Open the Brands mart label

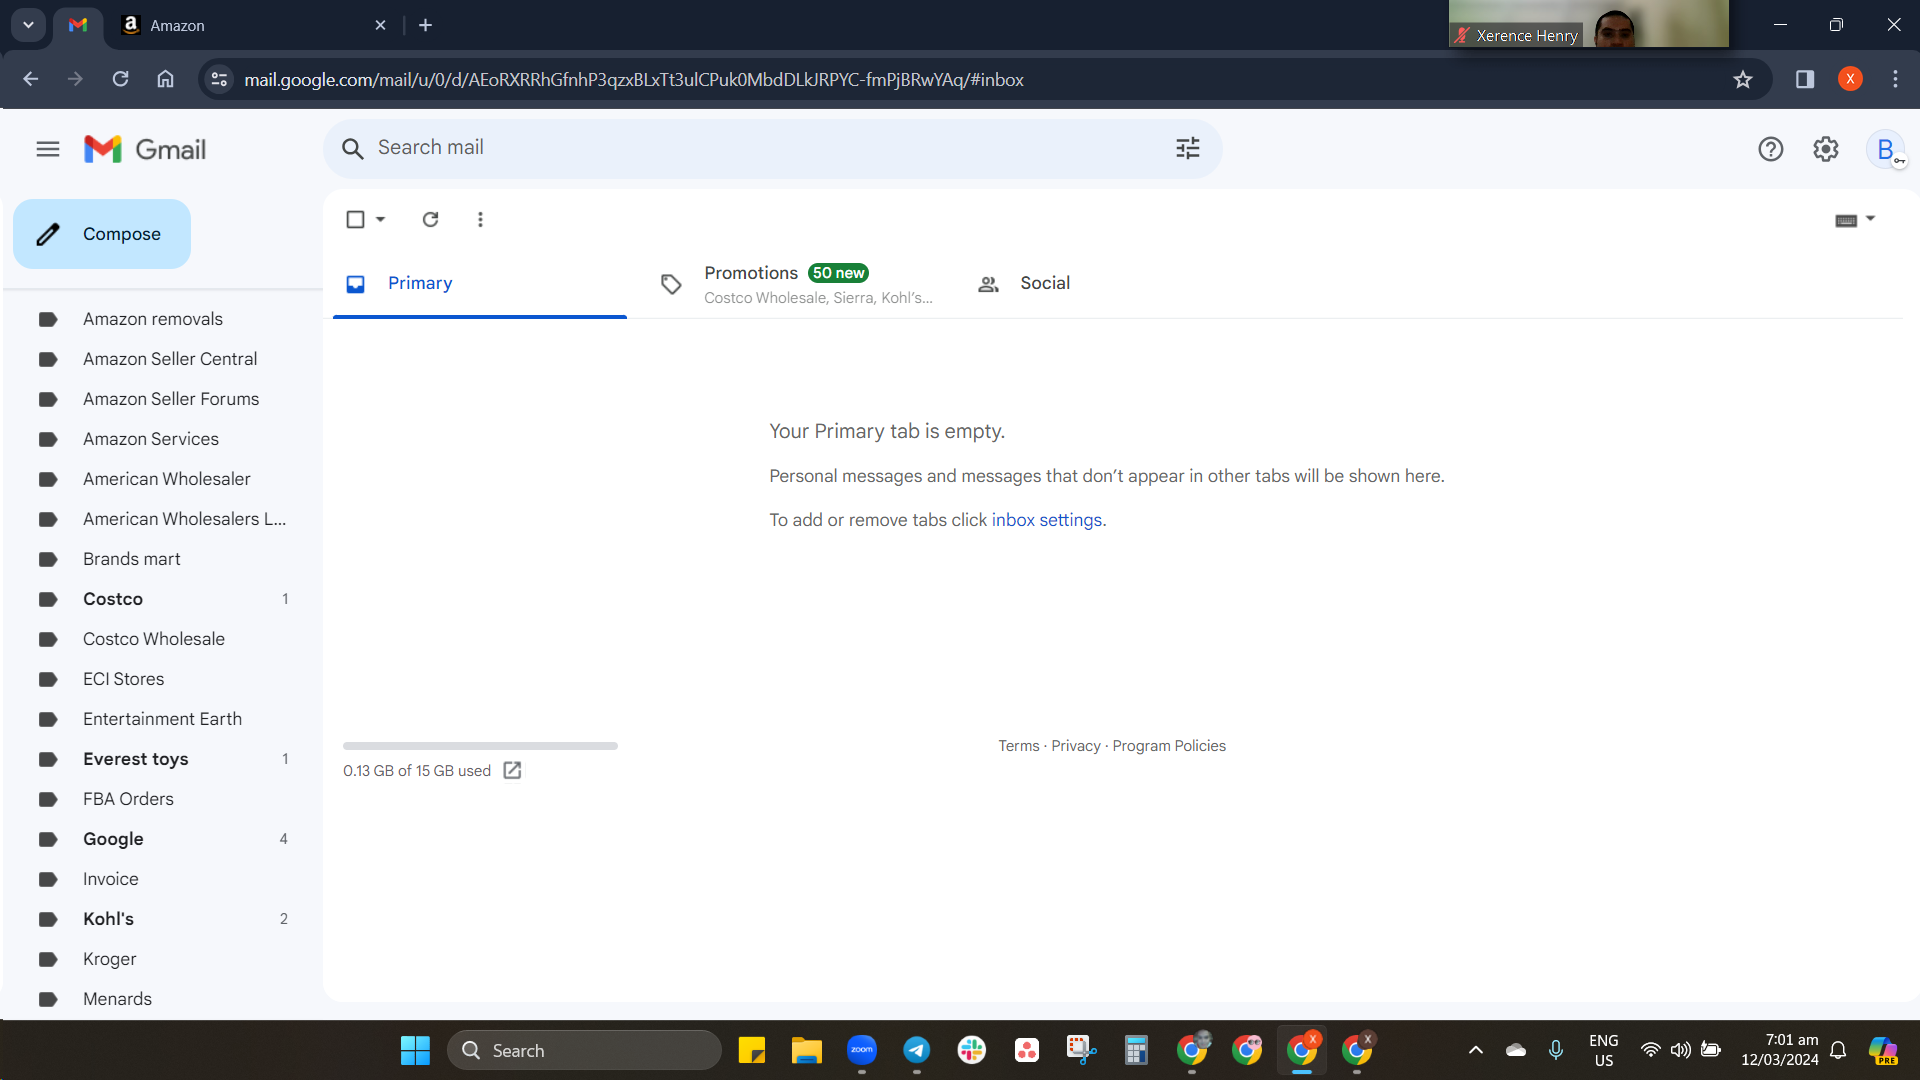[x=132, y=559]
